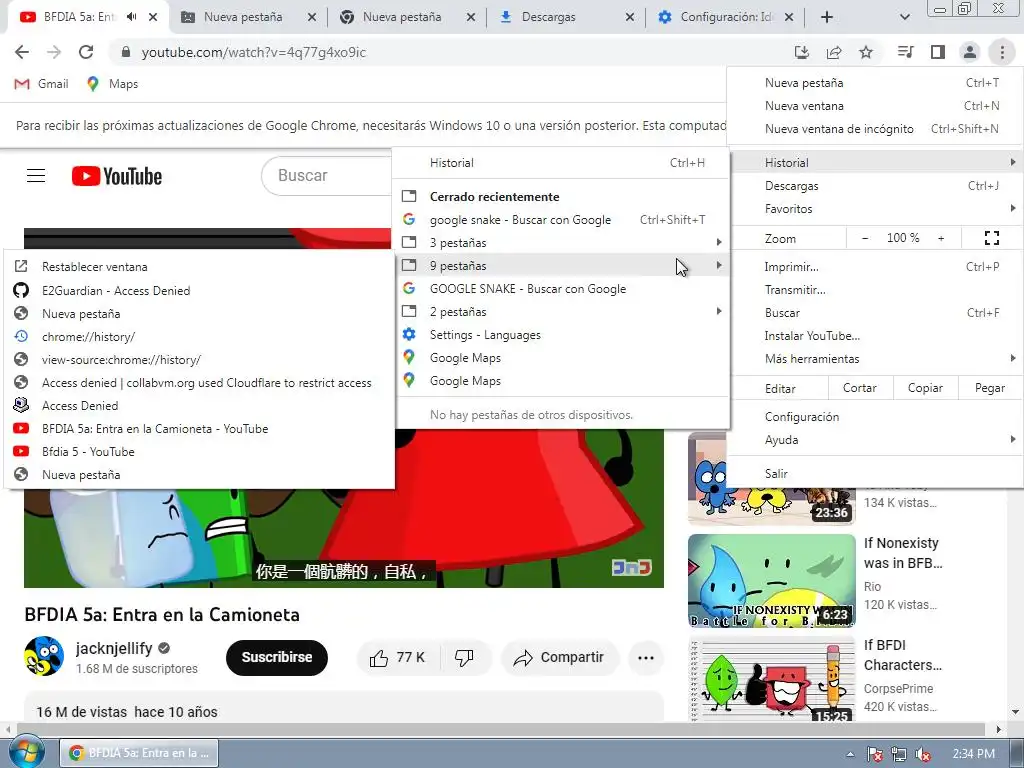Choose Nueva pestaña in Chrome menu
This screenshot has height=768, width=1024.
(875, 83)
